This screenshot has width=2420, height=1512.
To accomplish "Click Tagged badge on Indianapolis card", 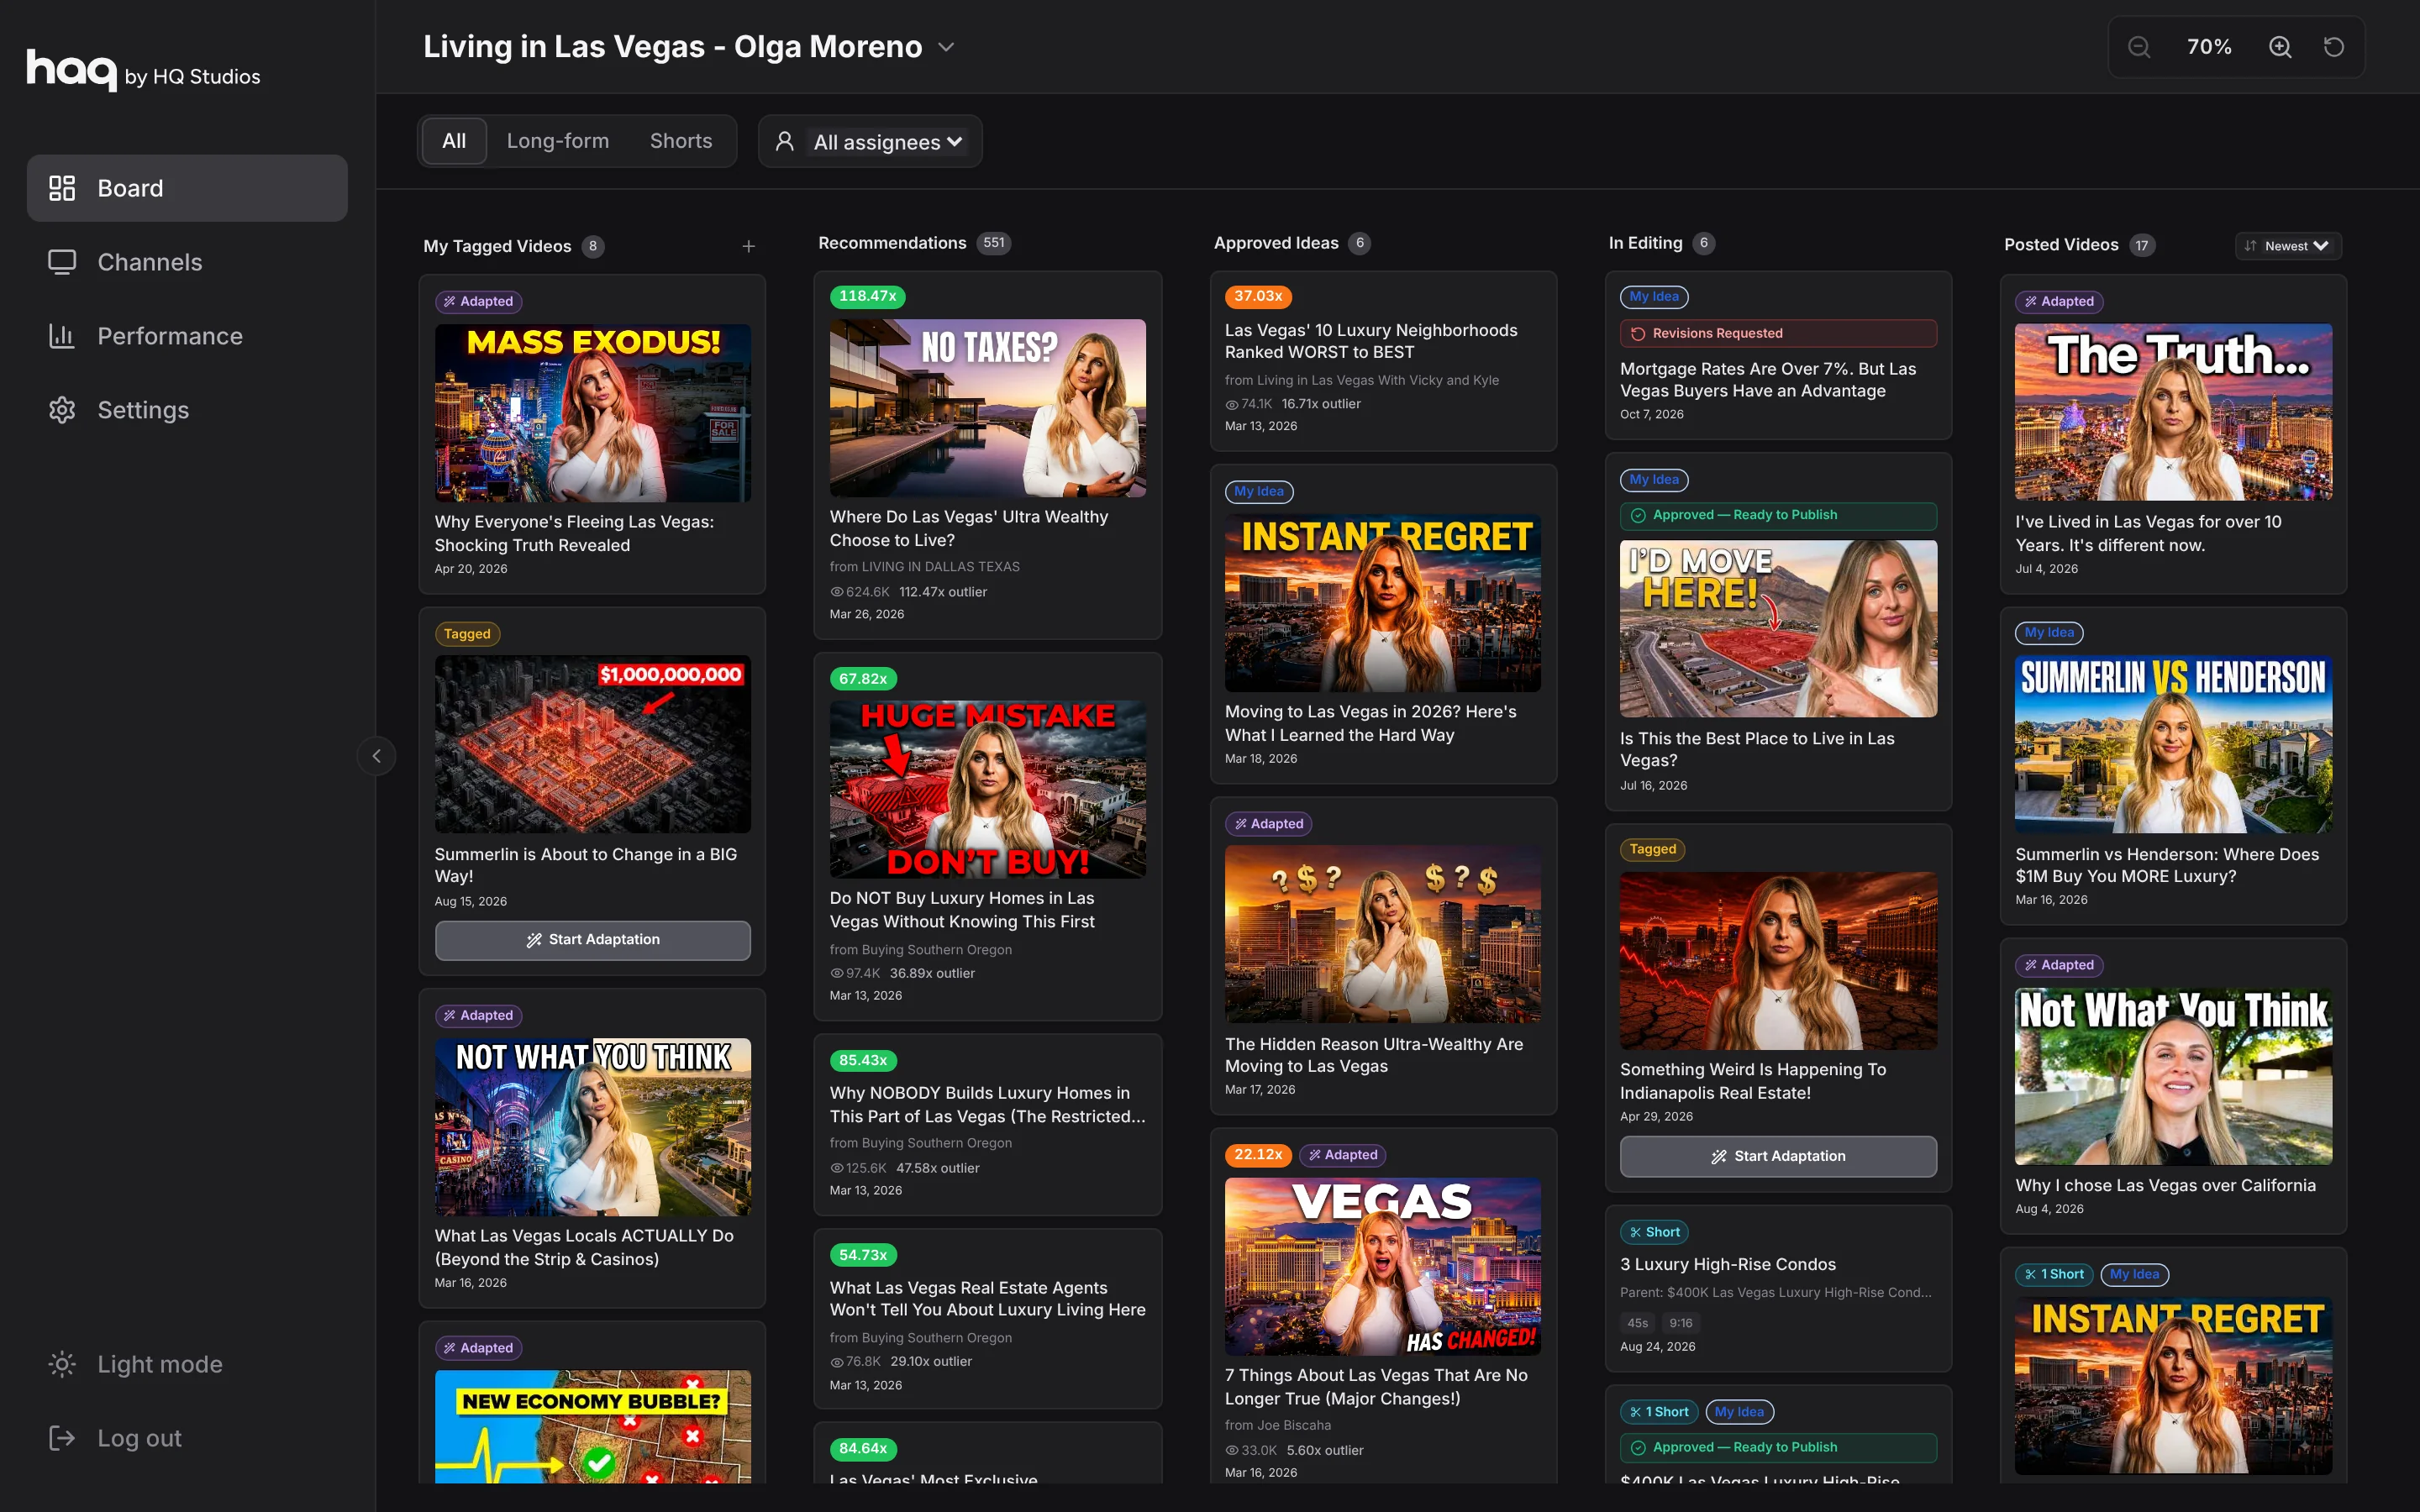I will point(1653,849).
